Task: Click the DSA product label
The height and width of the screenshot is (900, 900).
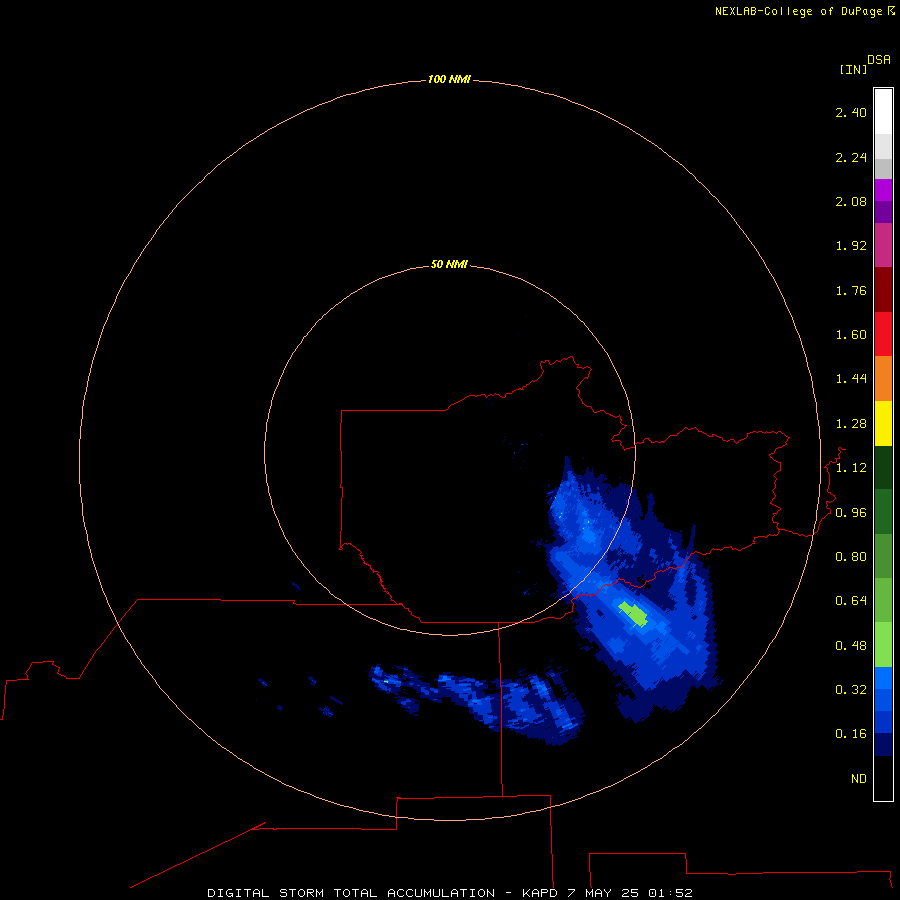Action: (879, 60)
